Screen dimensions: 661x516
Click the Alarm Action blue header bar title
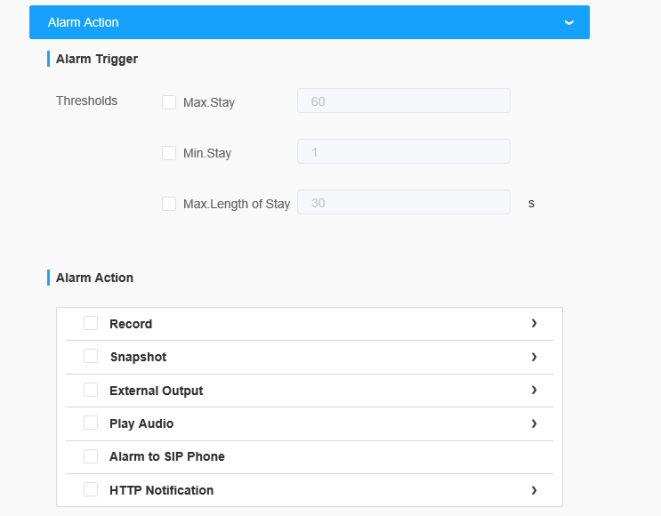83,22
